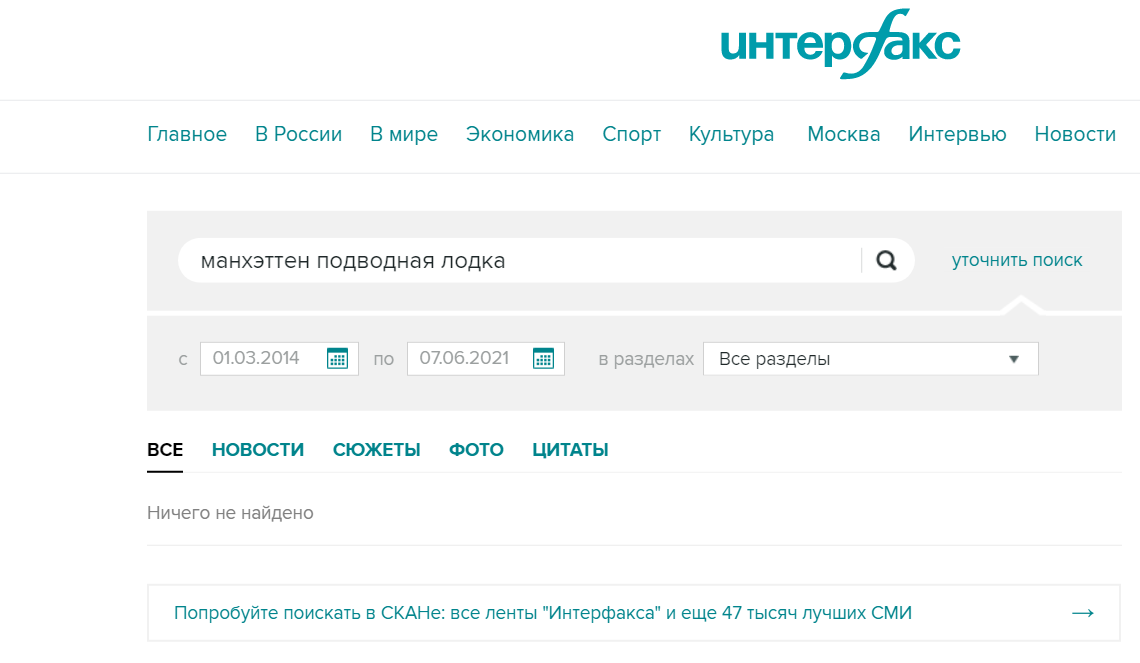This screenshot has height=663, width=1140.
Task: Open the 'Экономика' section
Action: 520,134
